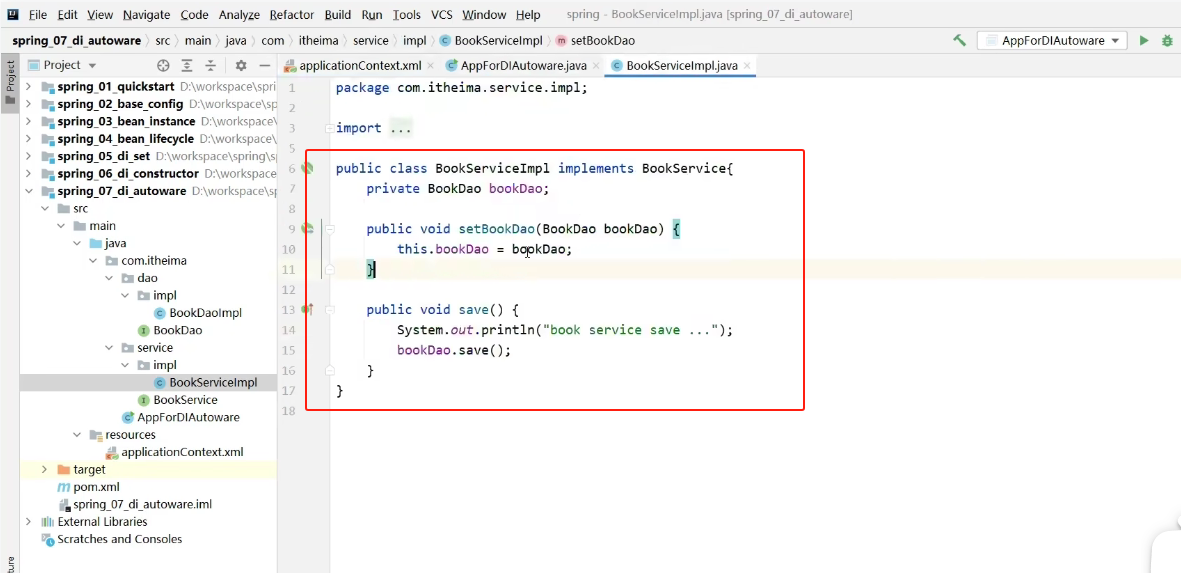This screenshot has height=573, width=1181.
Task: Select AppForDIAutoware class in tree
Action: click(x=181, y=417)
